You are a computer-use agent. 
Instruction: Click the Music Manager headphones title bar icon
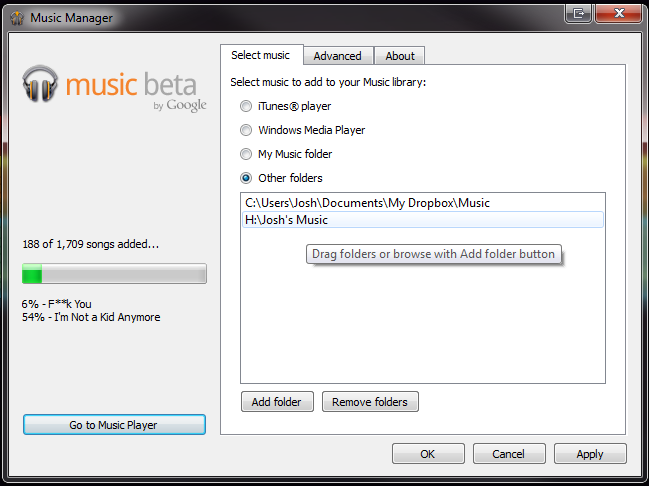click(17, 18)
